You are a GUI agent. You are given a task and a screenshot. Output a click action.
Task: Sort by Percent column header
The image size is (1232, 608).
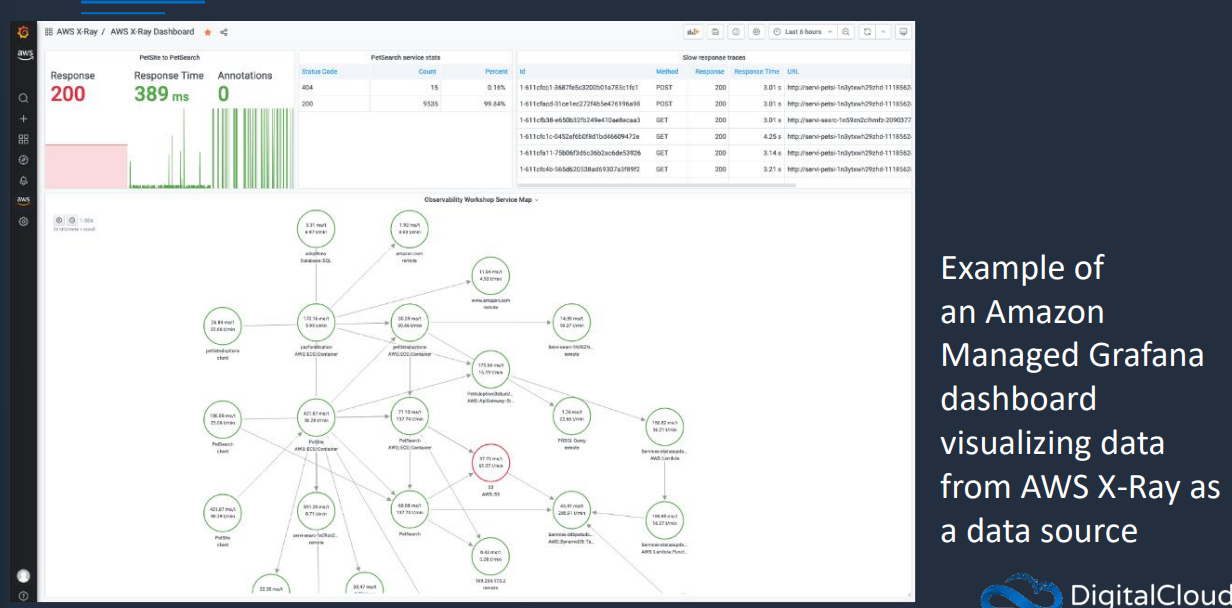(496, 72)
